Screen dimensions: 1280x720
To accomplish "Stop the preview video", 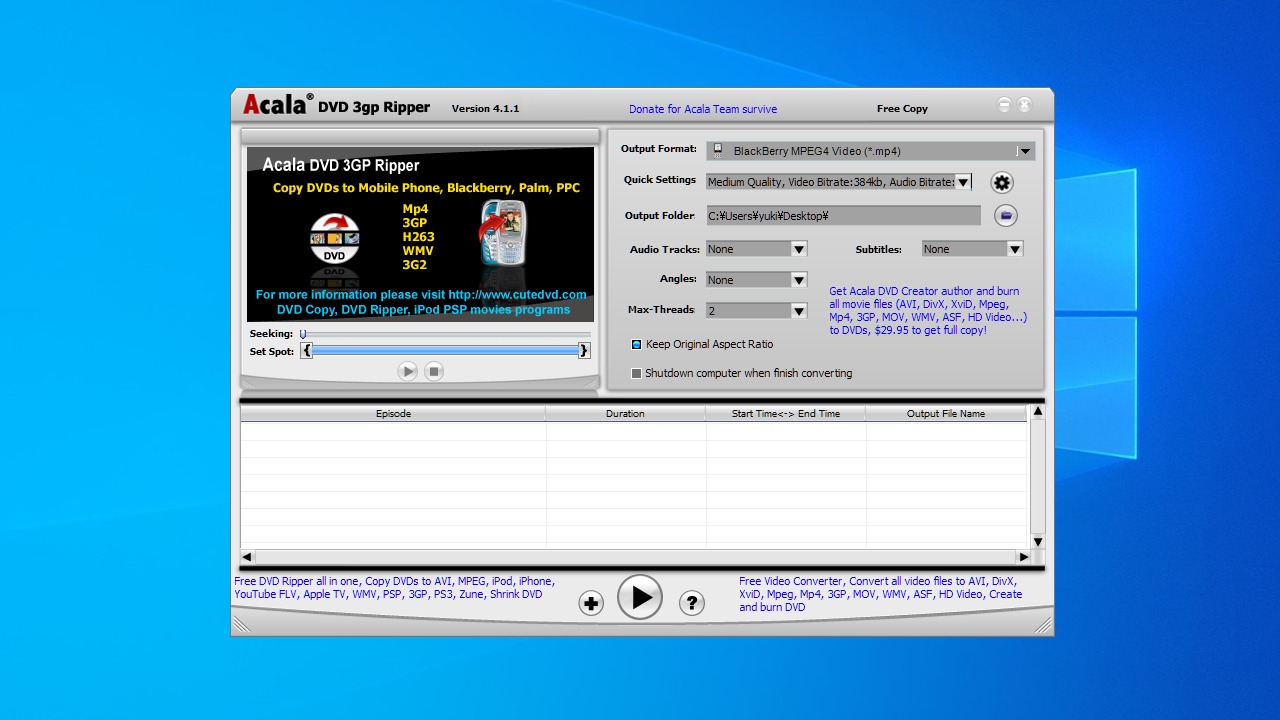I will click(x=433, y=371).
